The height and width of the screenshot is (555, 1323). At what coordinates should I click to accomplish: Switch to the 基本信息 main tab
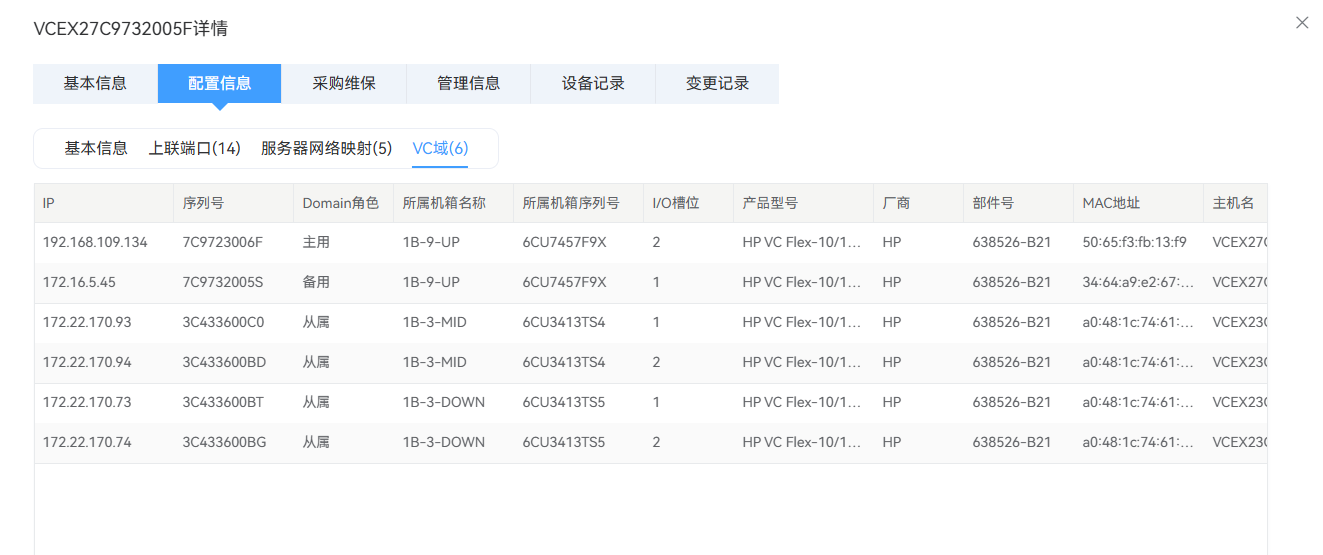tap(95, 83)
